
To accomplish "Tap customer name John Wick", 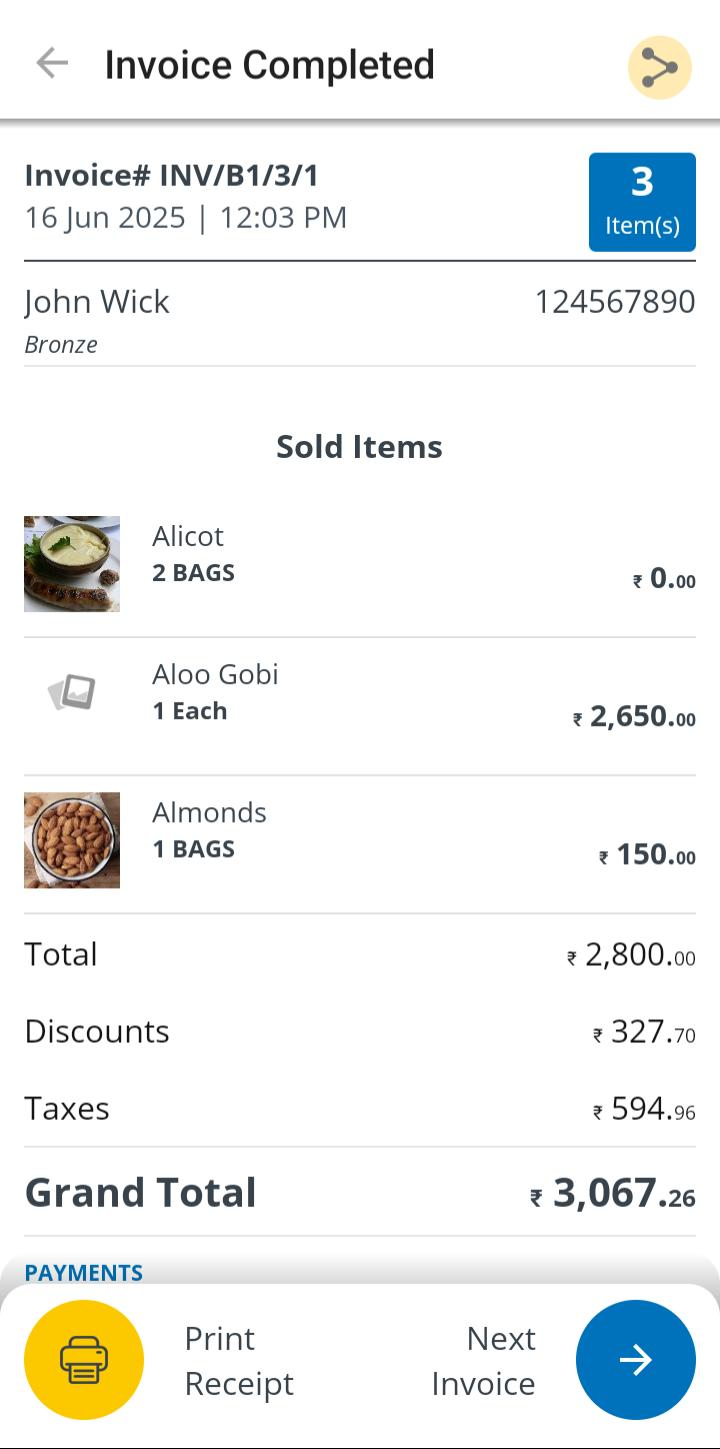I will [97, 301].
